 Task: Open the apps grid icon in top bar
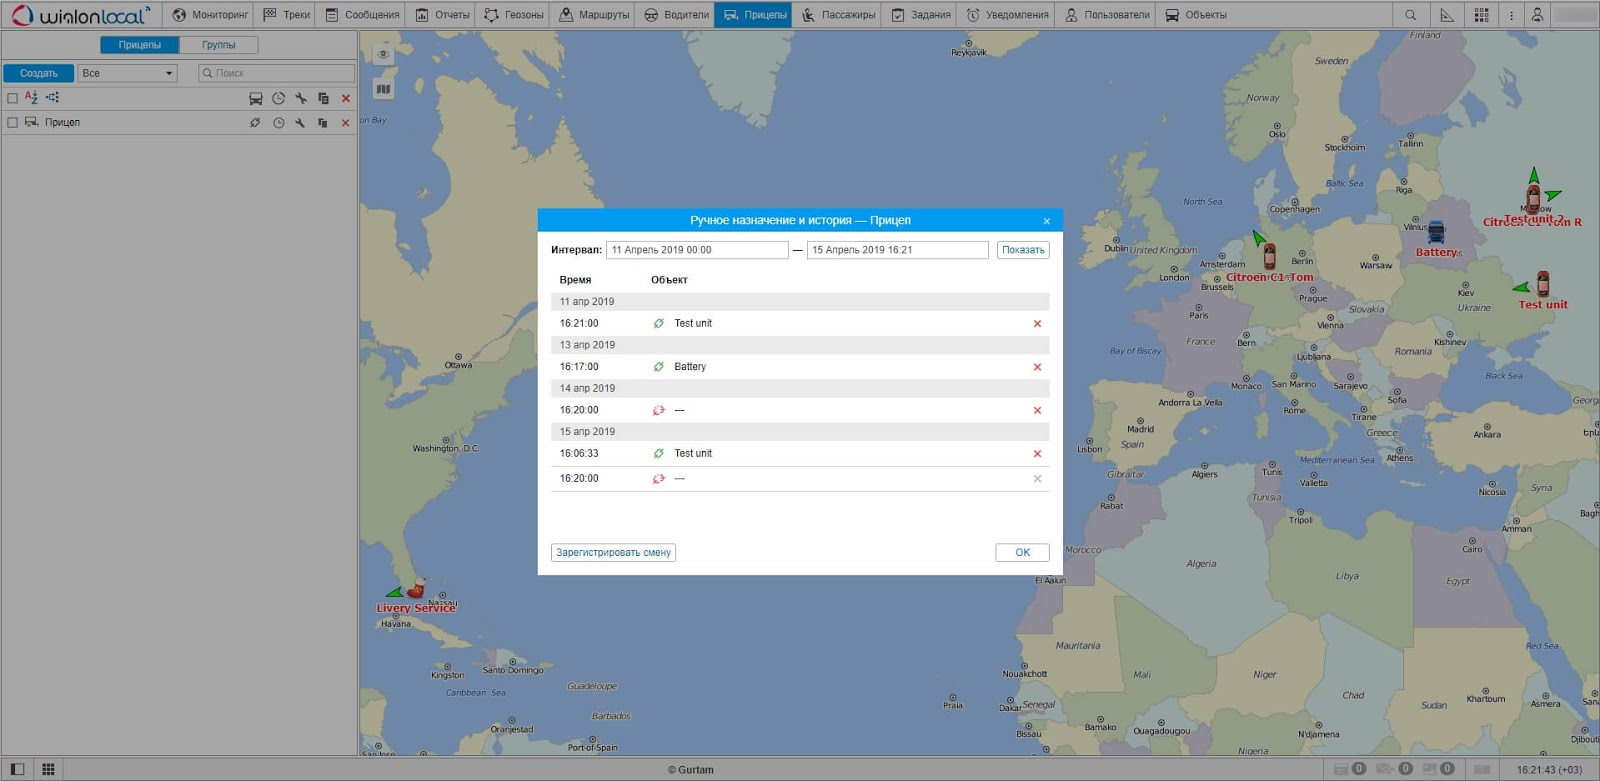(x=1481, y=15)
